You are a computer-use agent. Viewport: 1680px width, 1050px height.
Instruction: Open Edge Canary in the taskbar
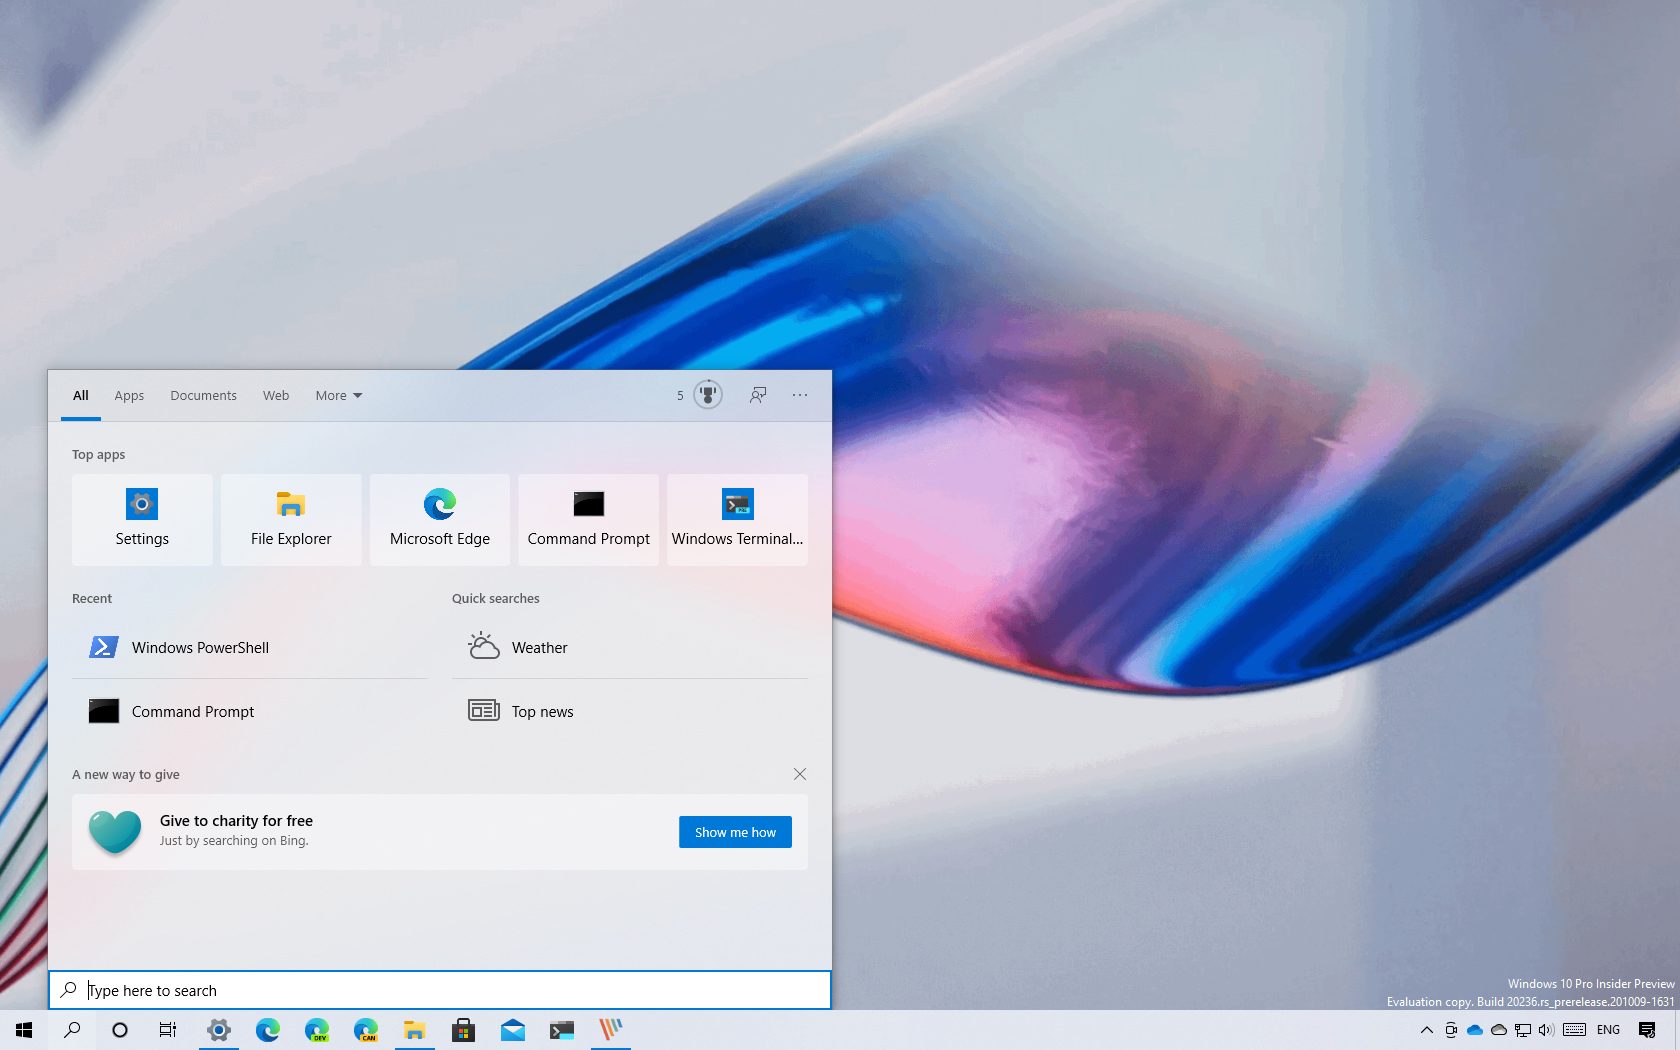click(366, 1030)
